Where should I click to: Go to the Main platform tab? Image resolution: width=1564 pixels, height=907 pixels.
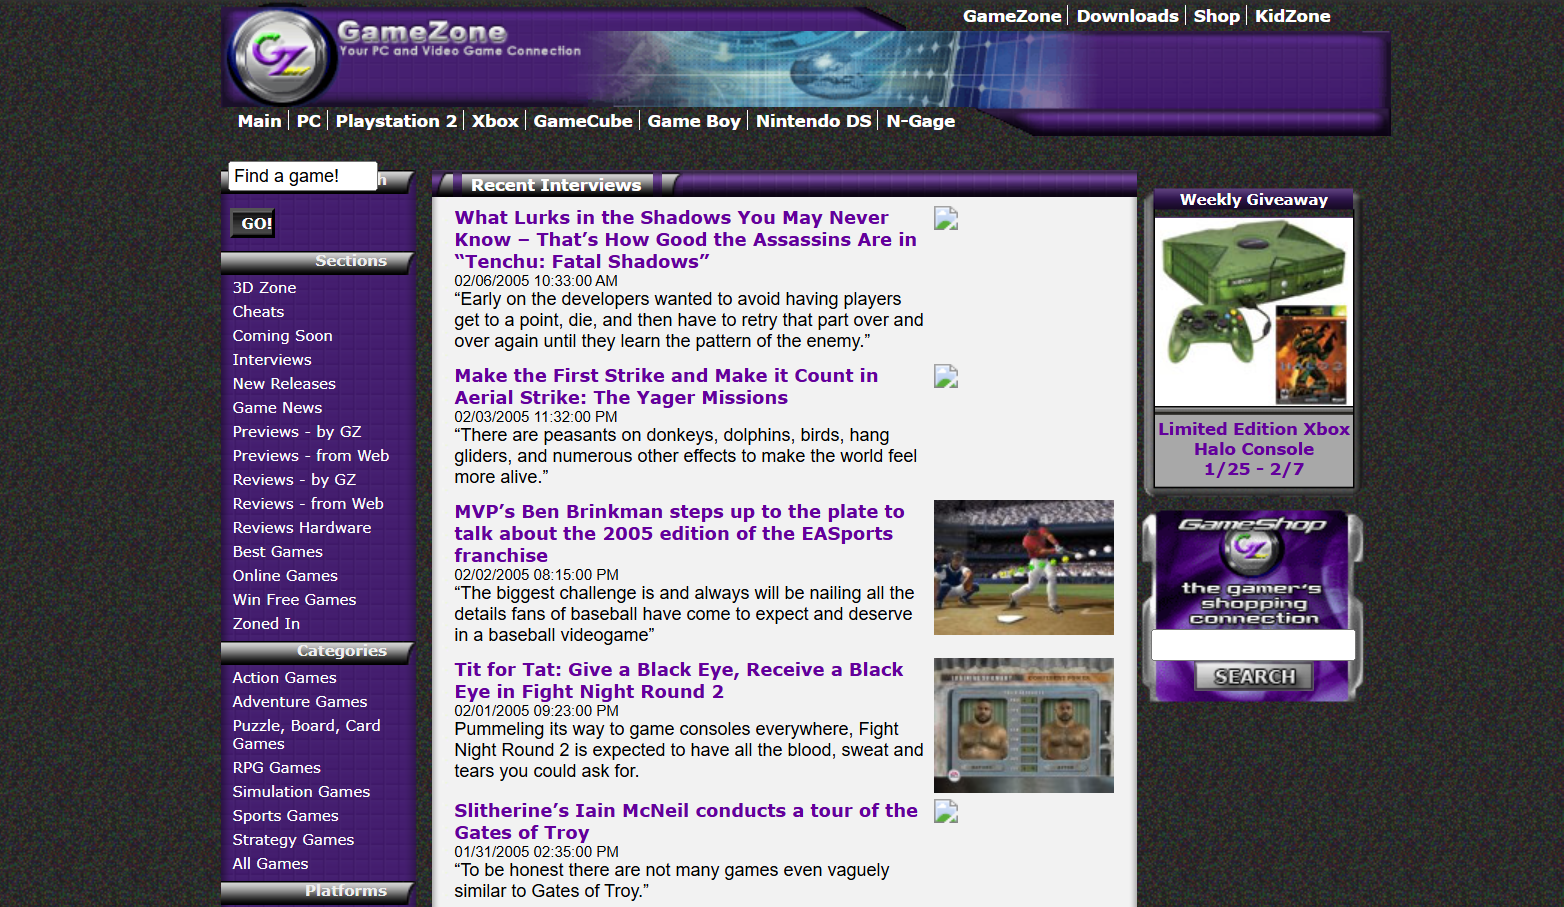point(259,121)
